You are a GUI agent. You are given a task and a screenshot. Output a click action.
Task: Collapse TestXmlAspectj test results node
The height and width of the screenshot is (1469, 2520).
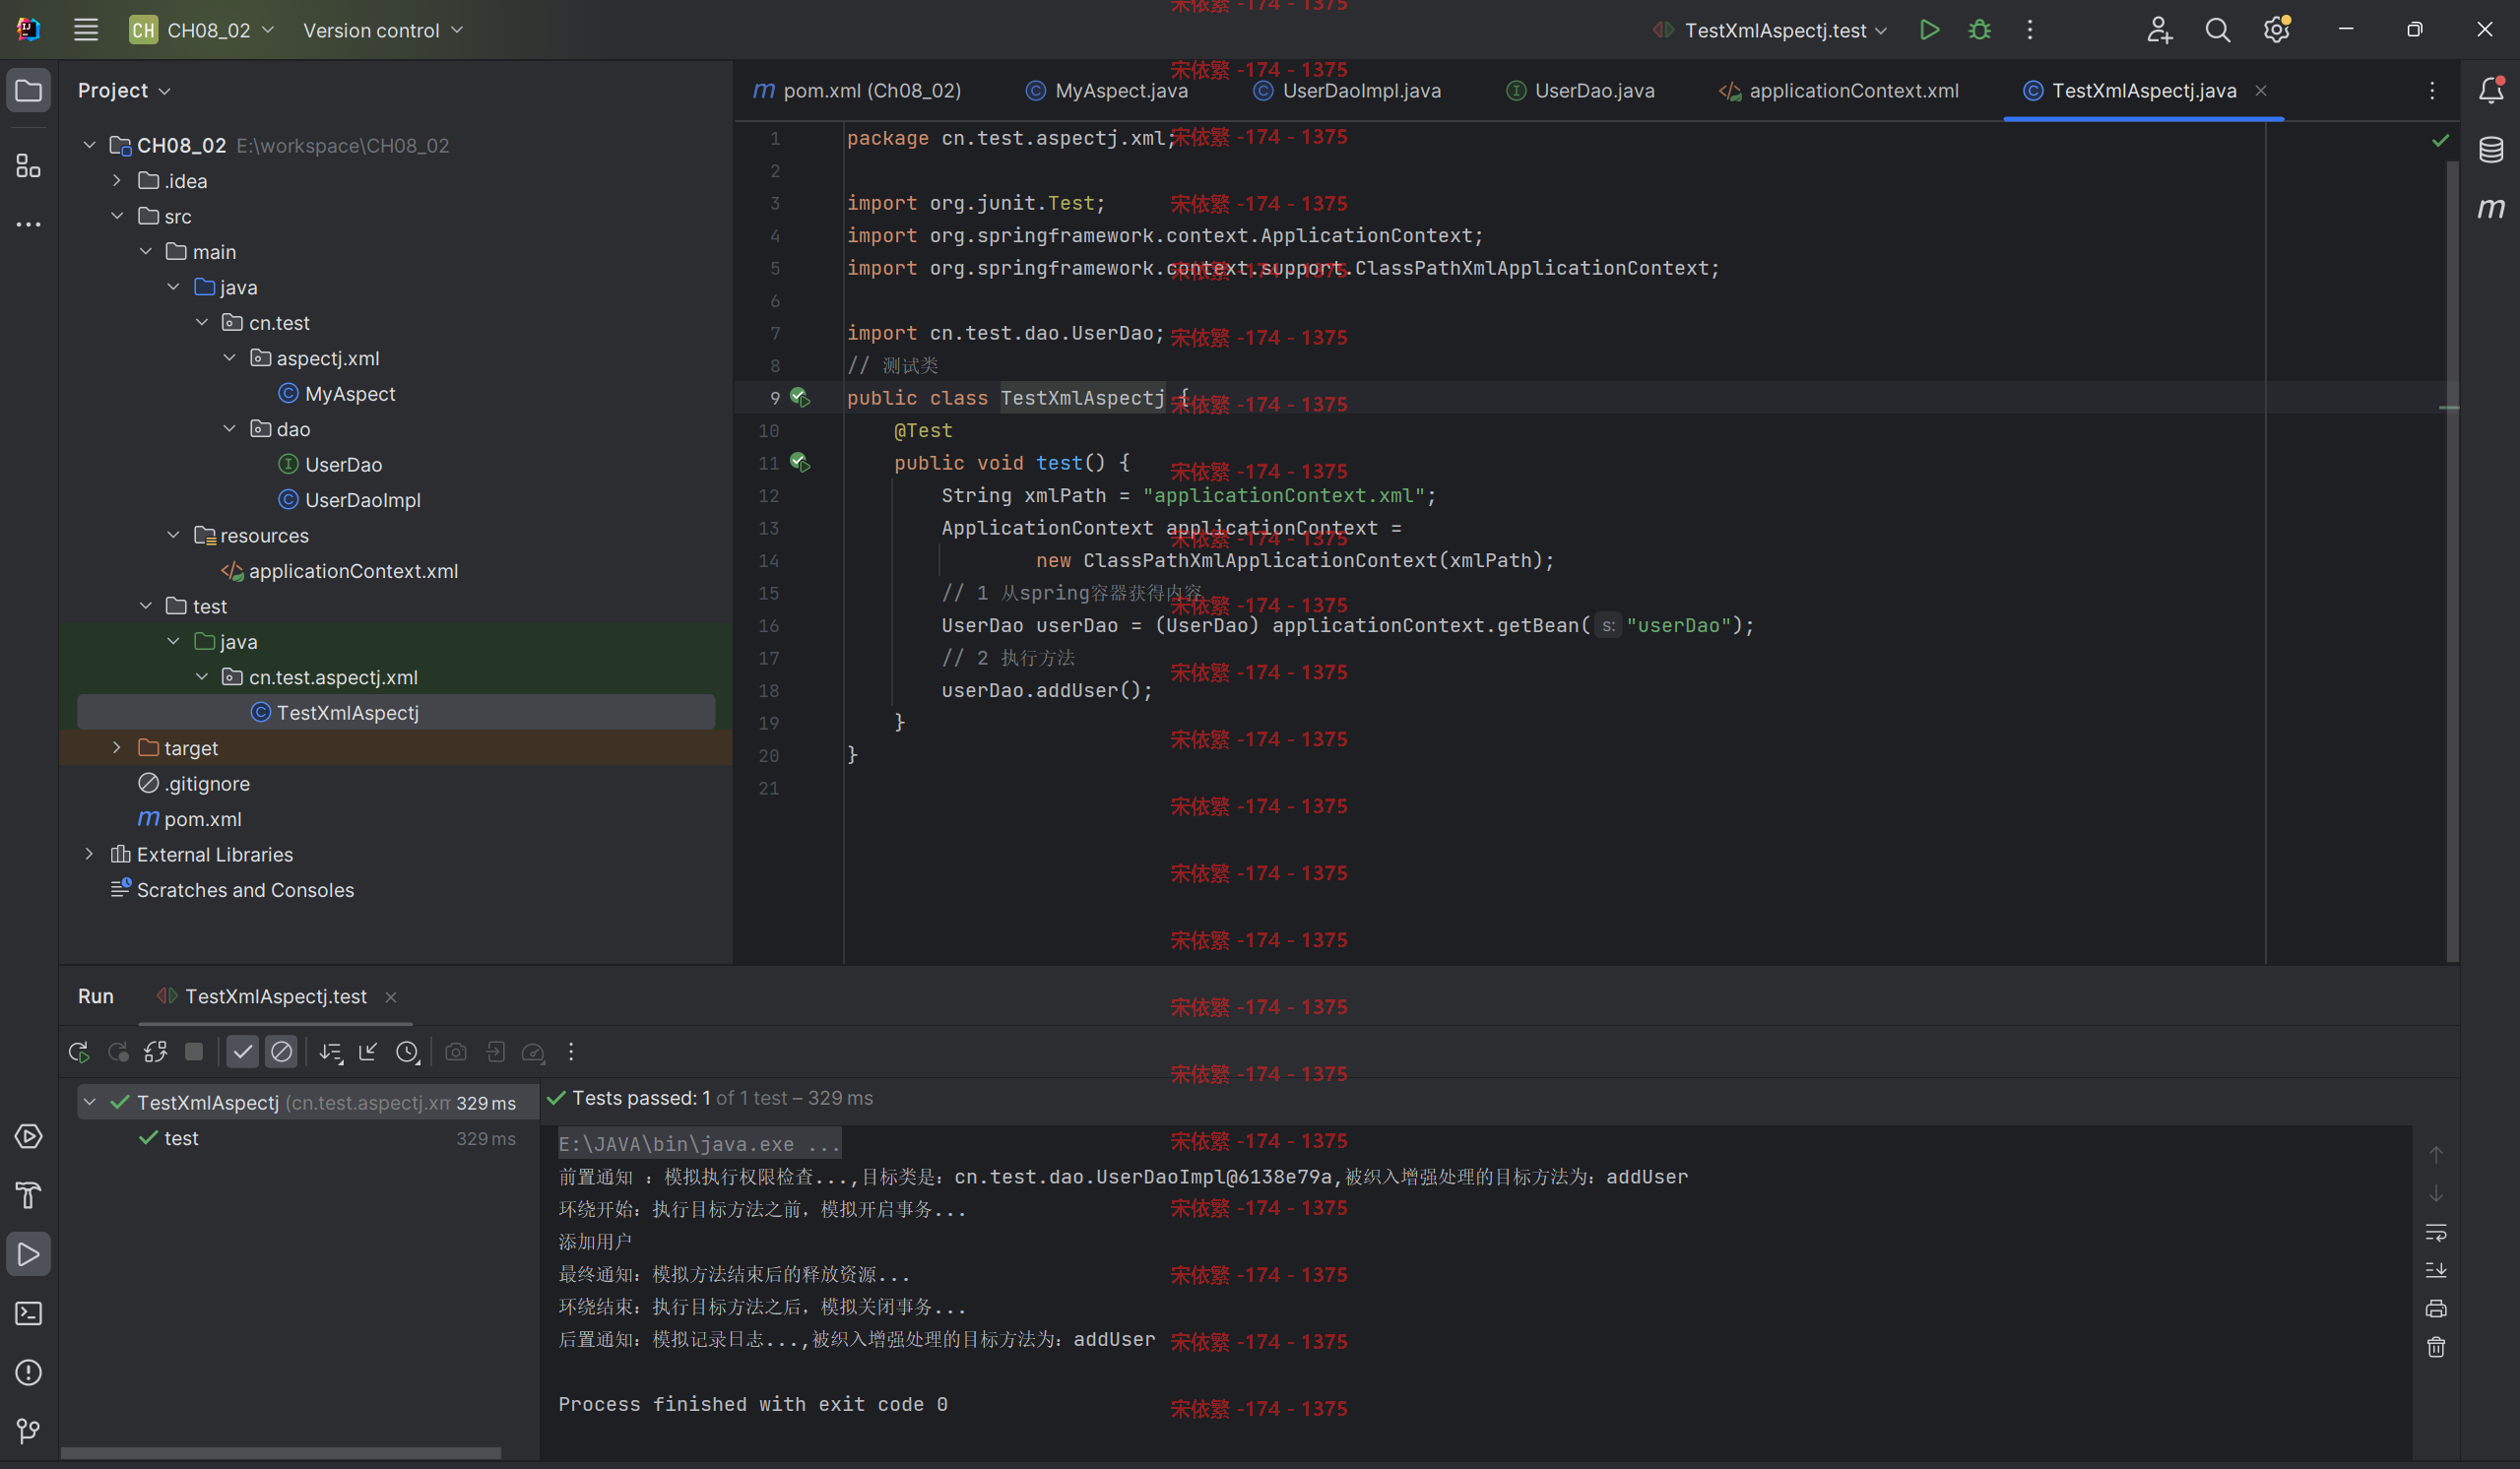(x=89, y=1102)
